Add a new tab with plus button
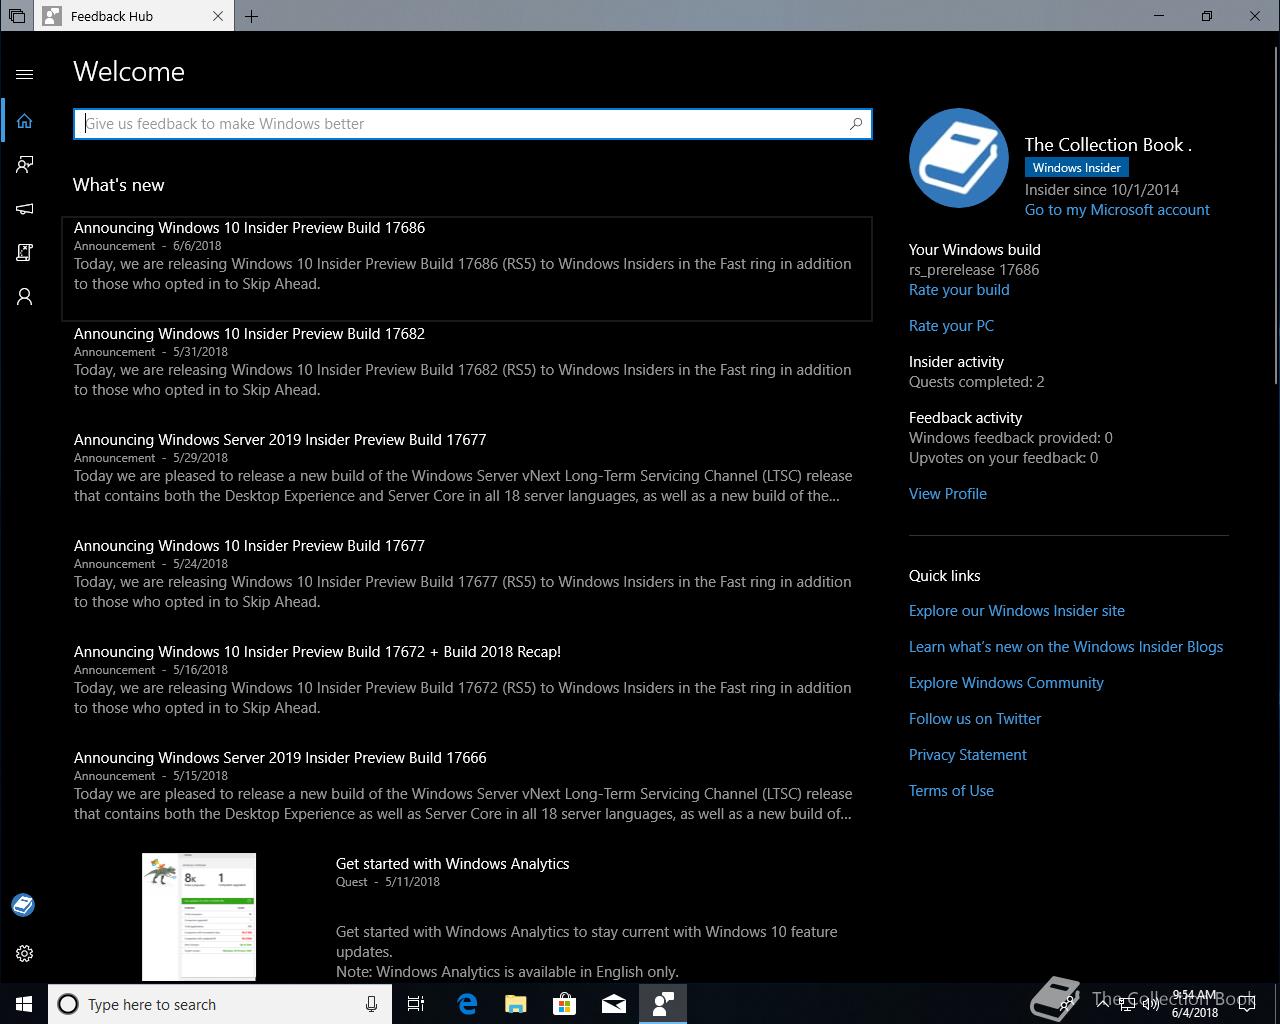Viewport: 1280px width, 1024px height. 252,16
